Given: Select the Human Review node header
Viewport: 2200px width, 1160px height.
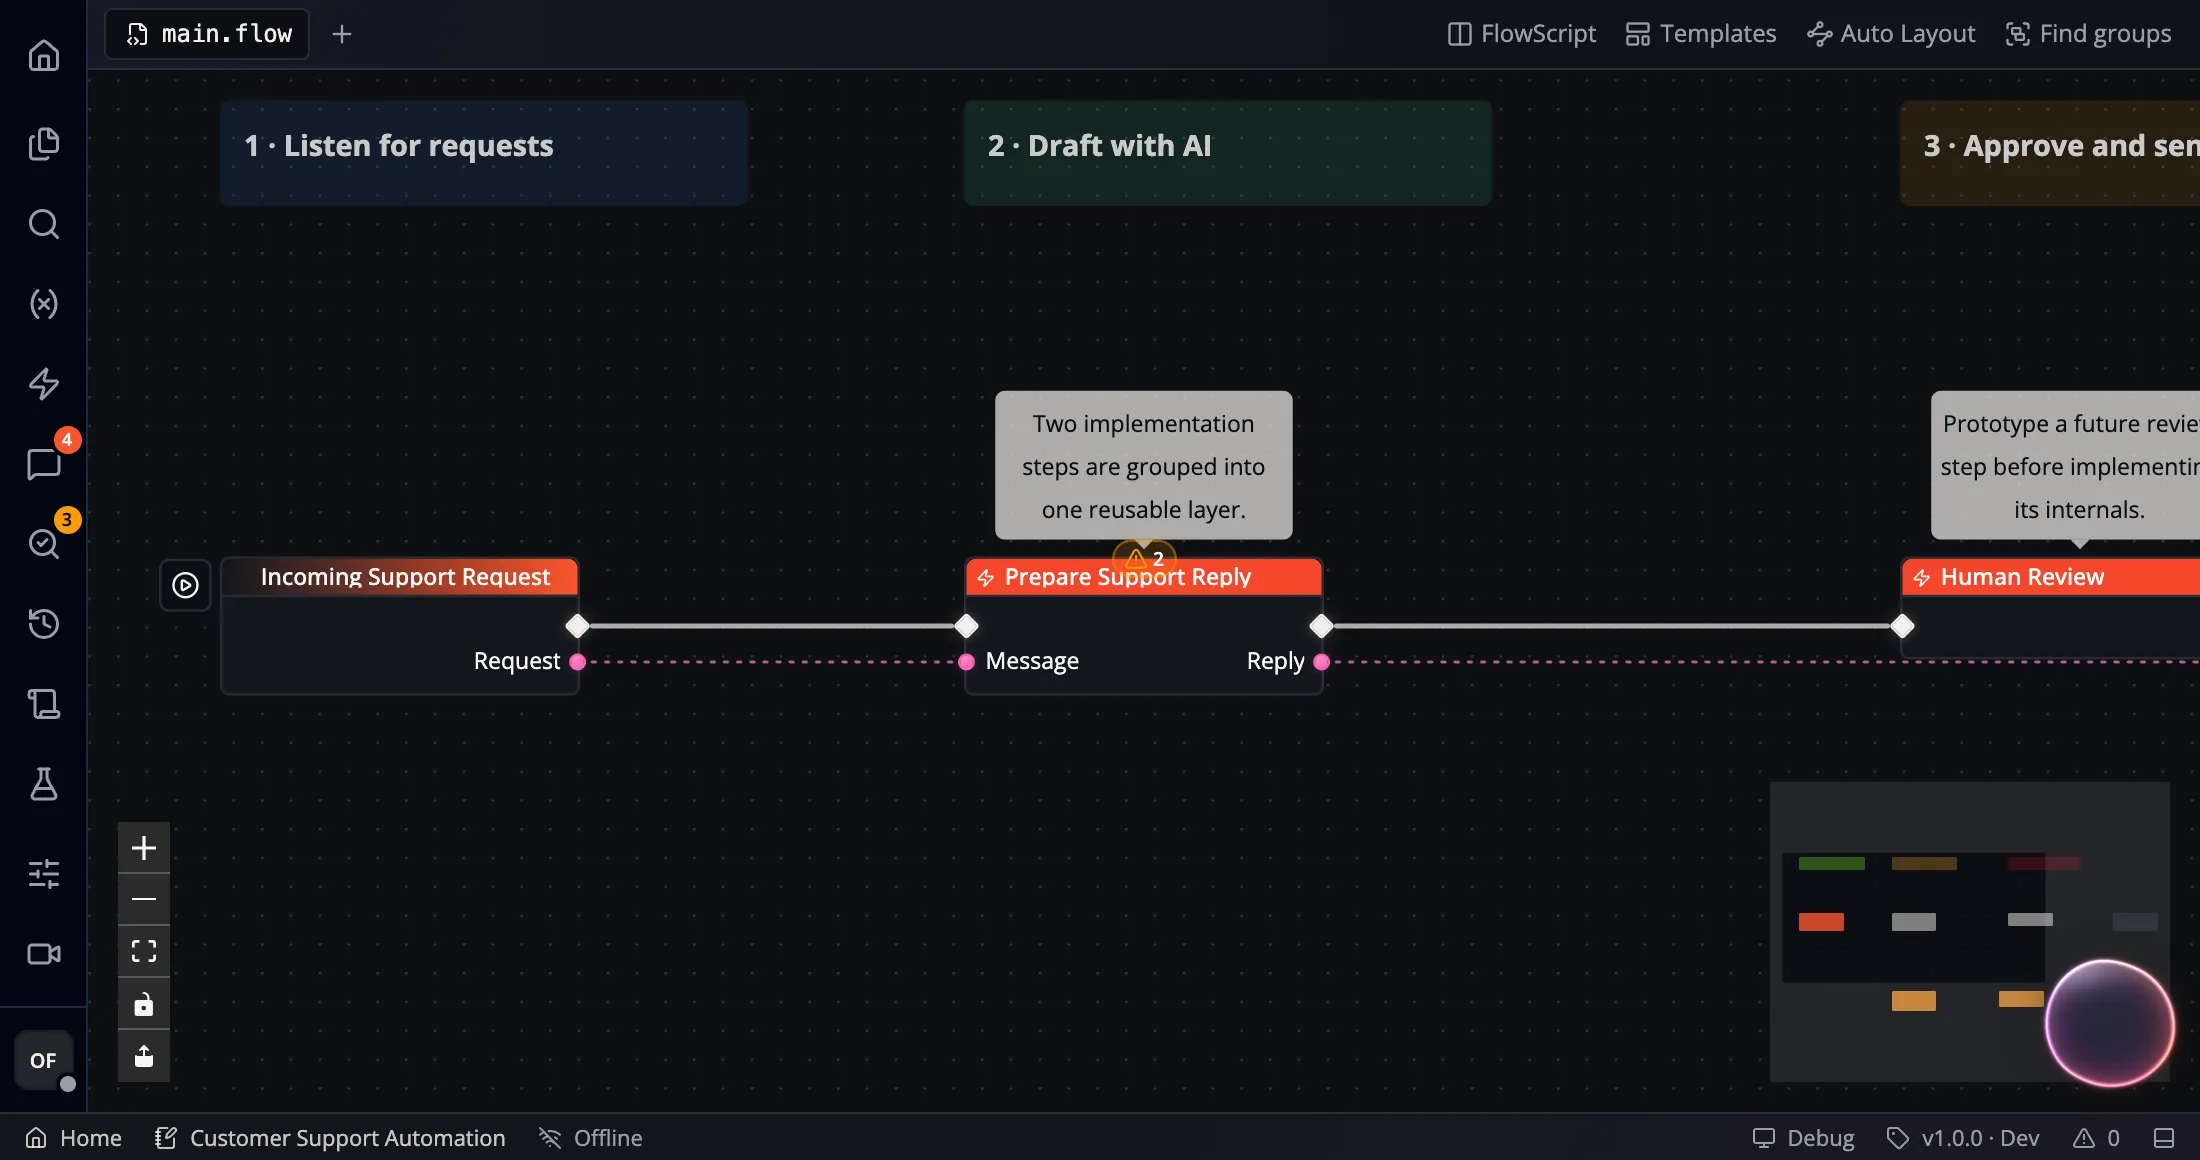Looking at the screenshot, I should click(2050, 577).
